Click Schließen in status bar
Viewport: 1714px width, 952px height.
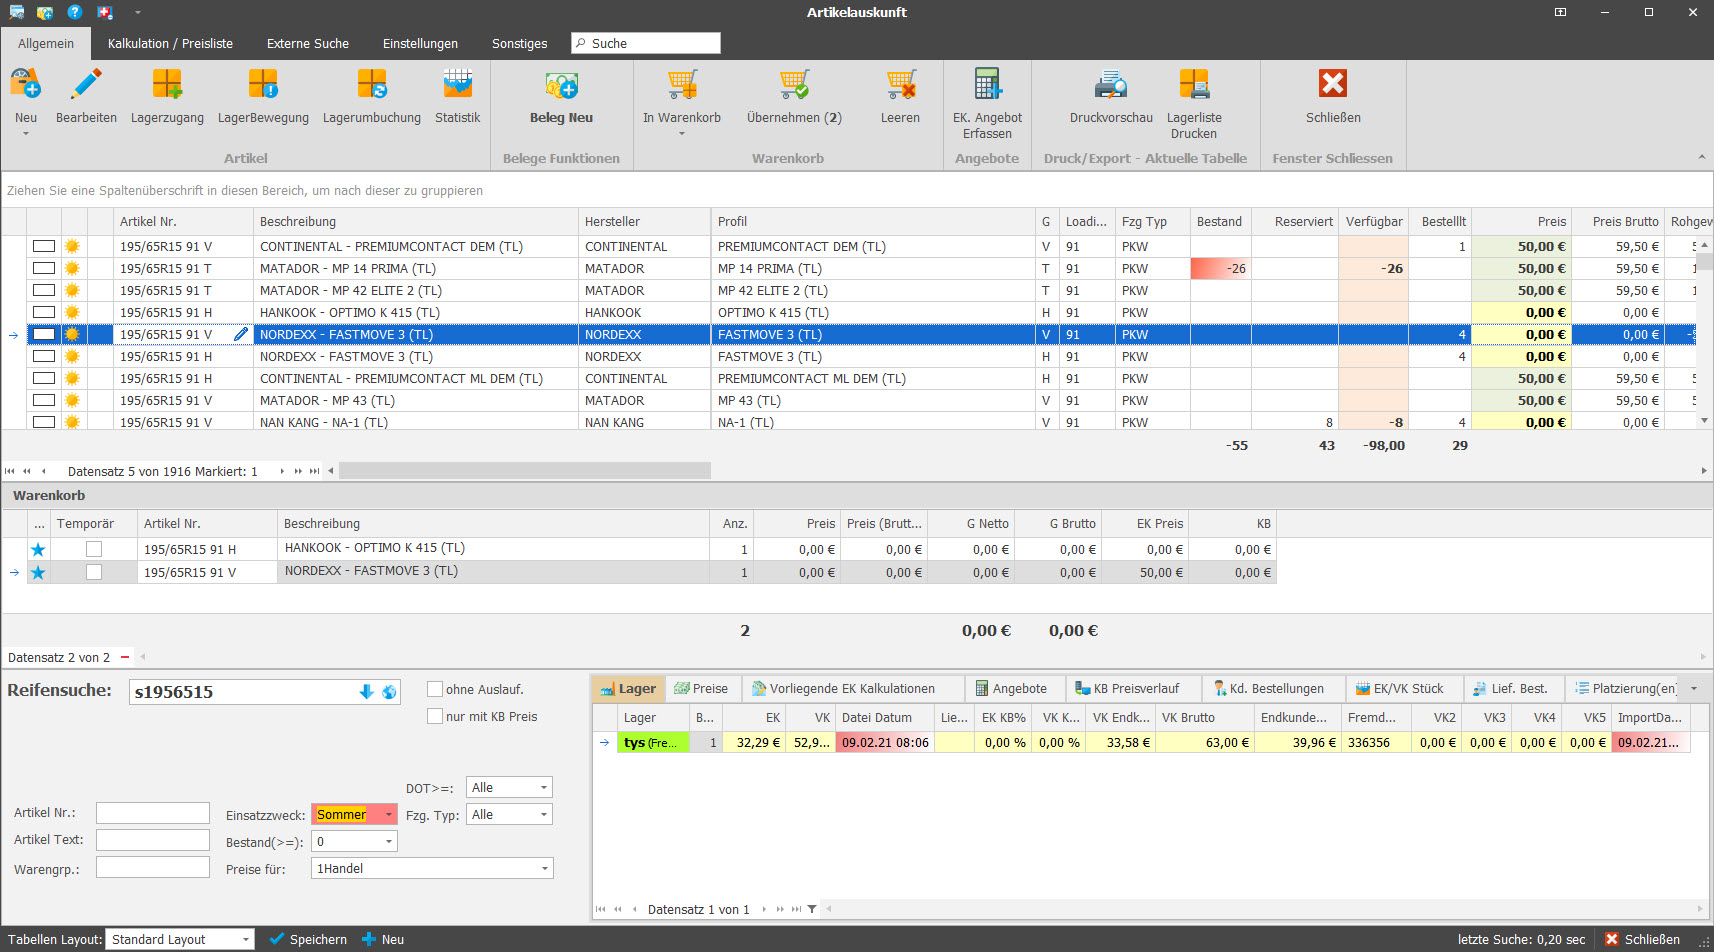[x=1642, y=939]
